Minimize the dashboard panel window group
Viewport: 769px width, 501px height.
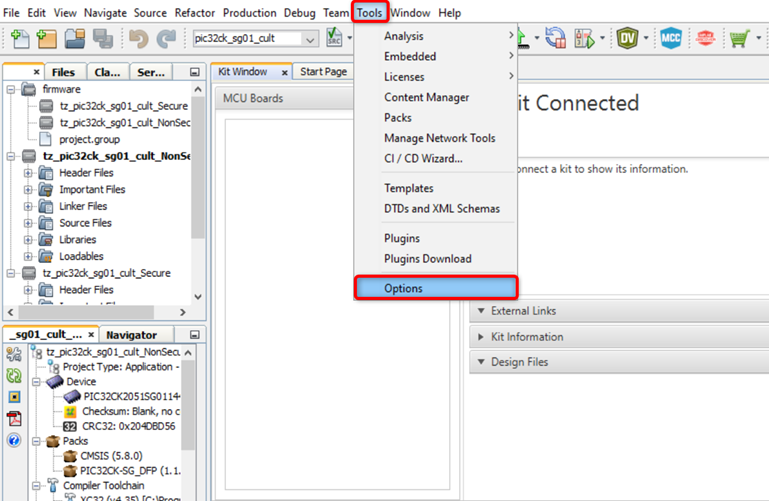tap(195, 335)
